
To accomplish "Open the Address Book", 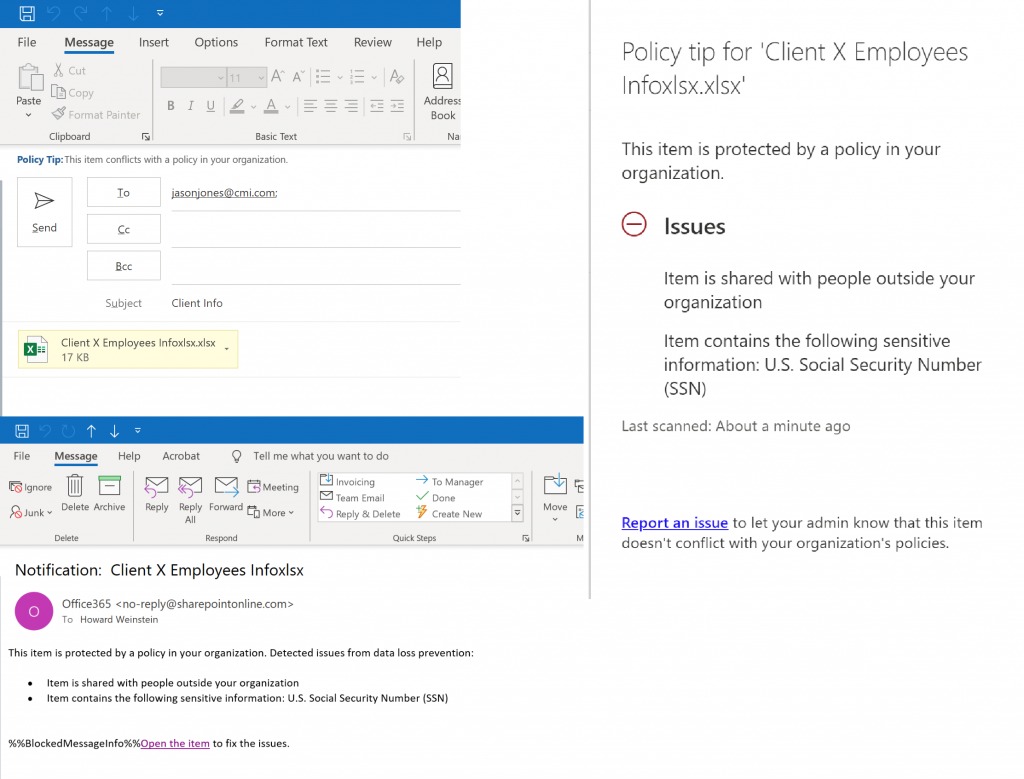I will 441,88.
